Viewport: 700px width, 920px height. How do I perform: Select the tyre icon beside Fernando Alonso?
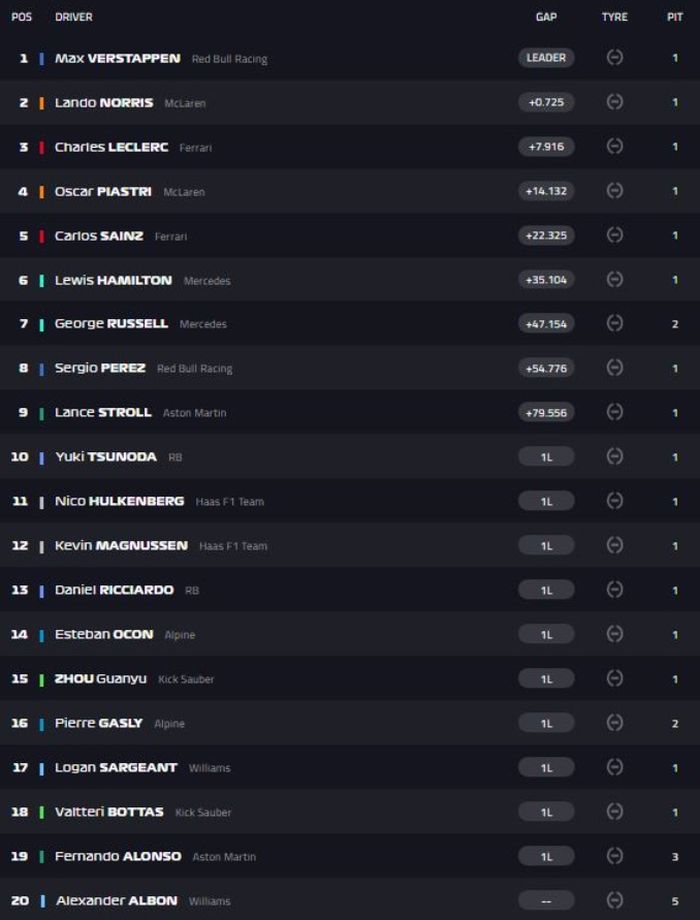[615, 856]
